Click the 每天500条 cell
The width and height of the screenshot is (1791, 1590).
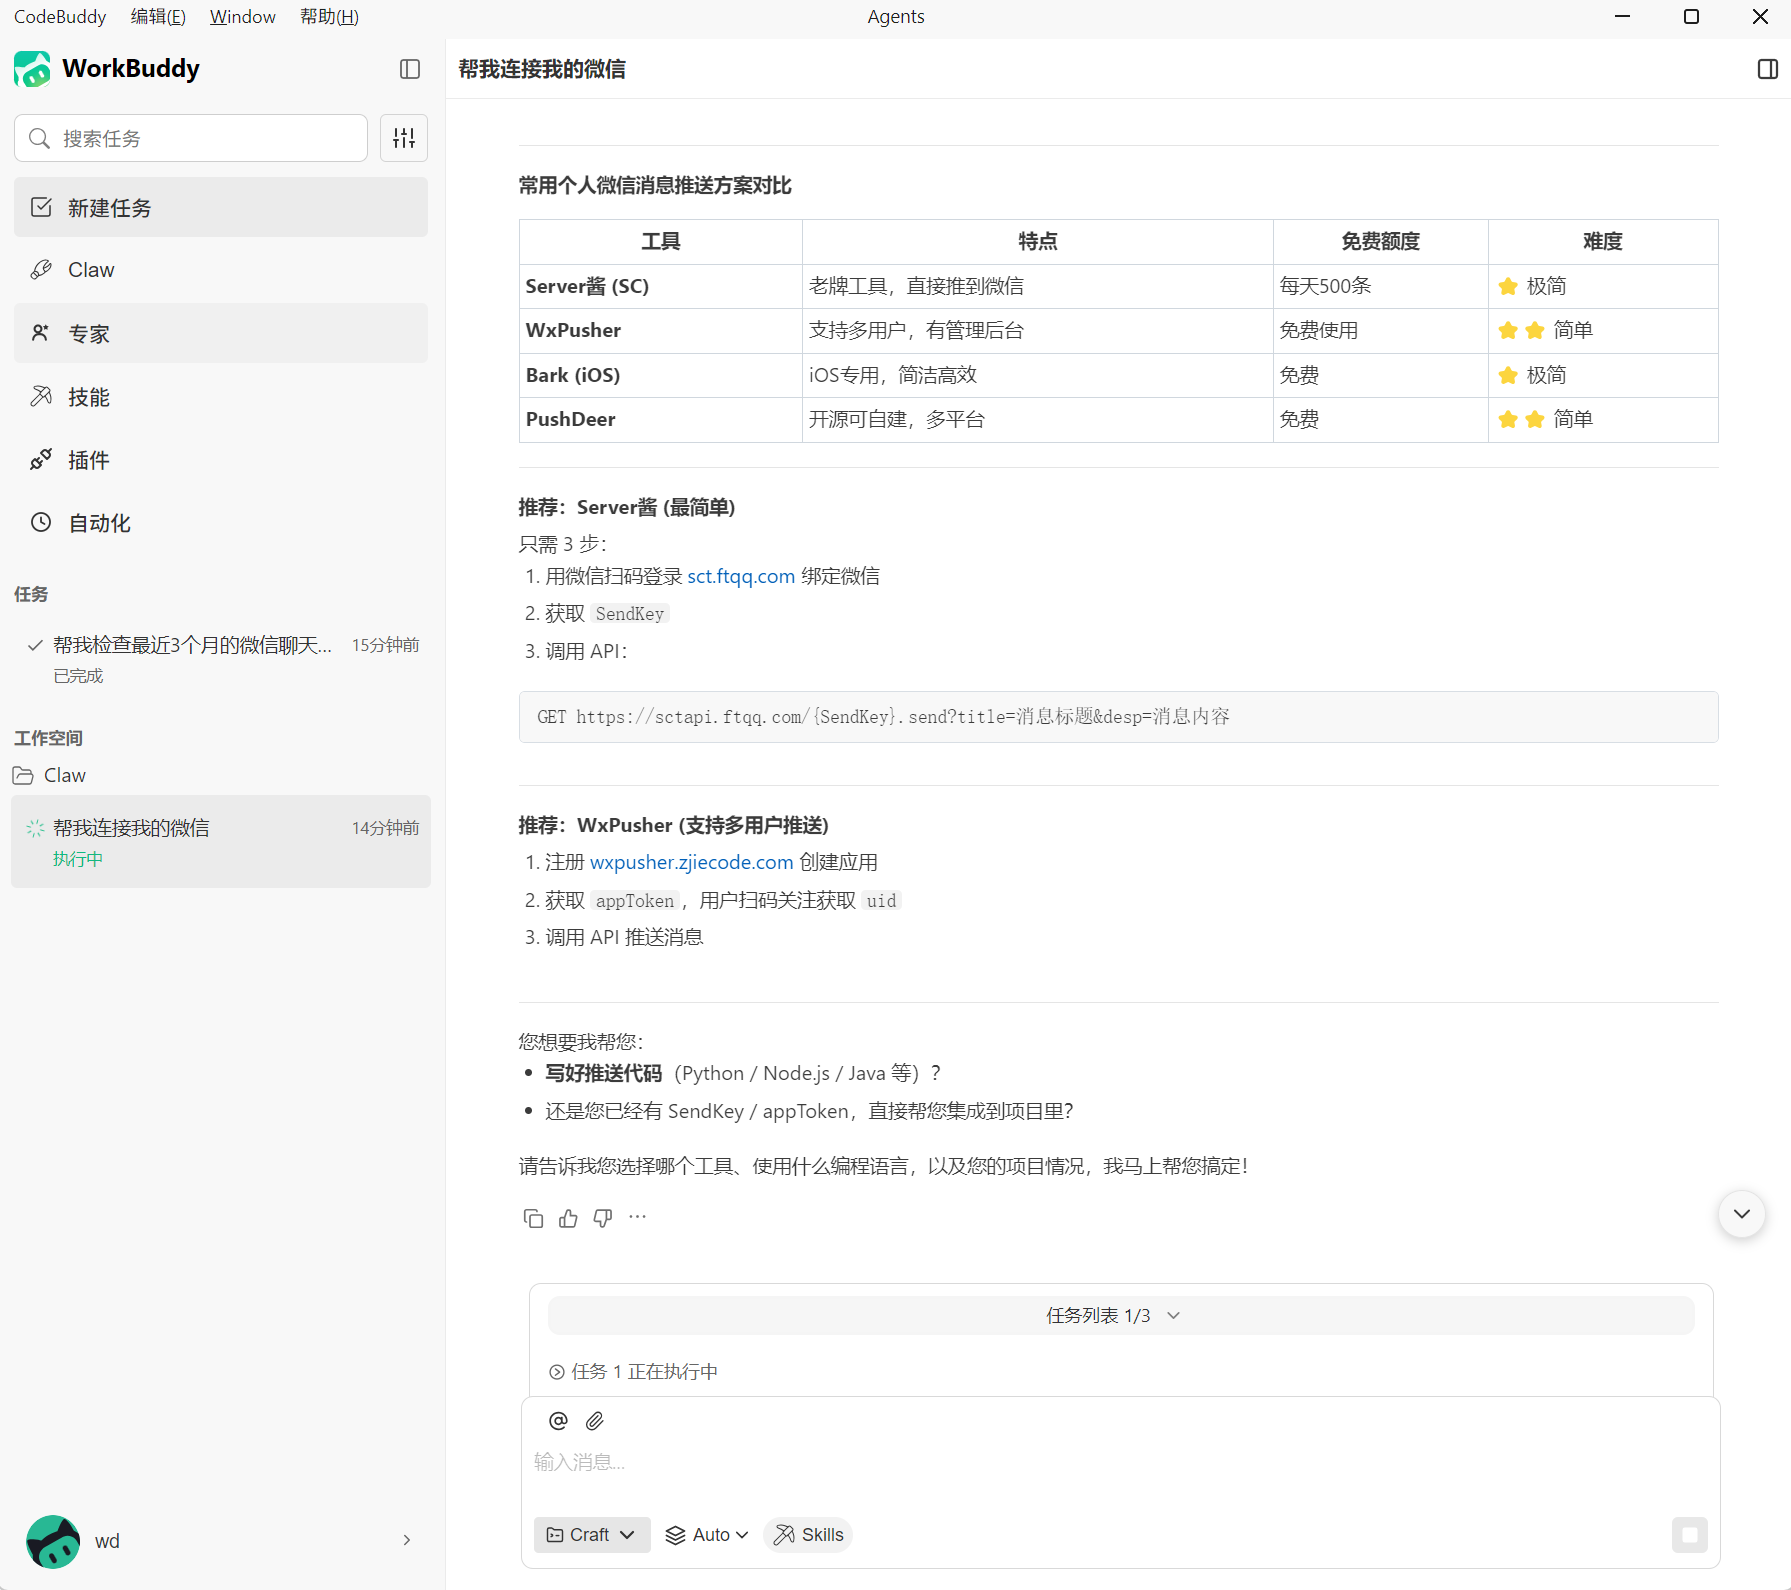point(1381,287)
